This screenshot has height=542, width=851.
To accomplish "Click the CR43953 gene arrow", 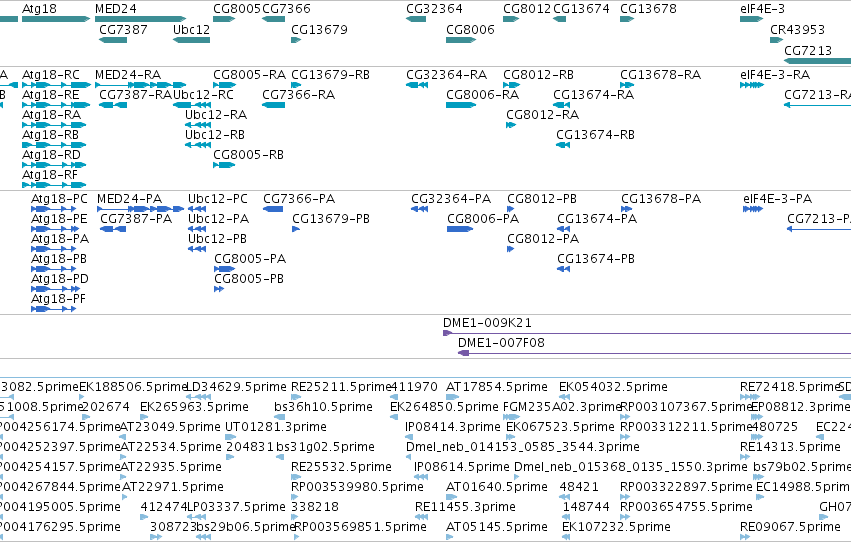I will pyautogui.click(x=777, y=40).
